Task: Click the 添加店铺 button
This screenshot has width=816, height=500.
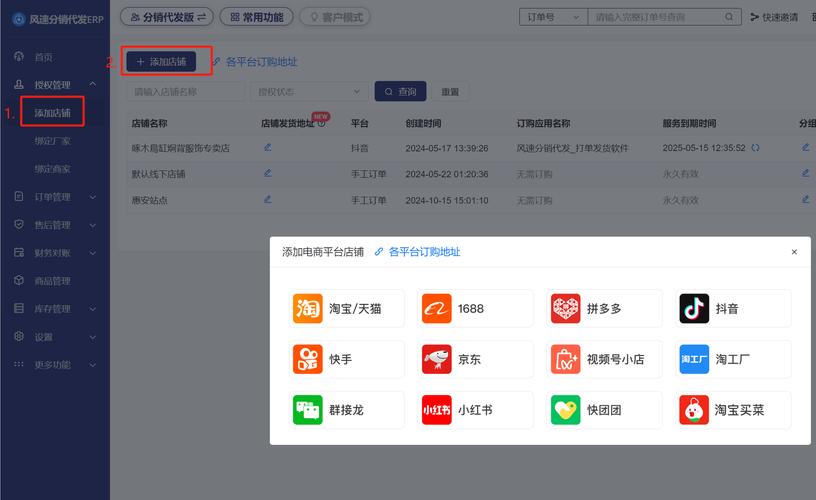Action: coord(161,61)
